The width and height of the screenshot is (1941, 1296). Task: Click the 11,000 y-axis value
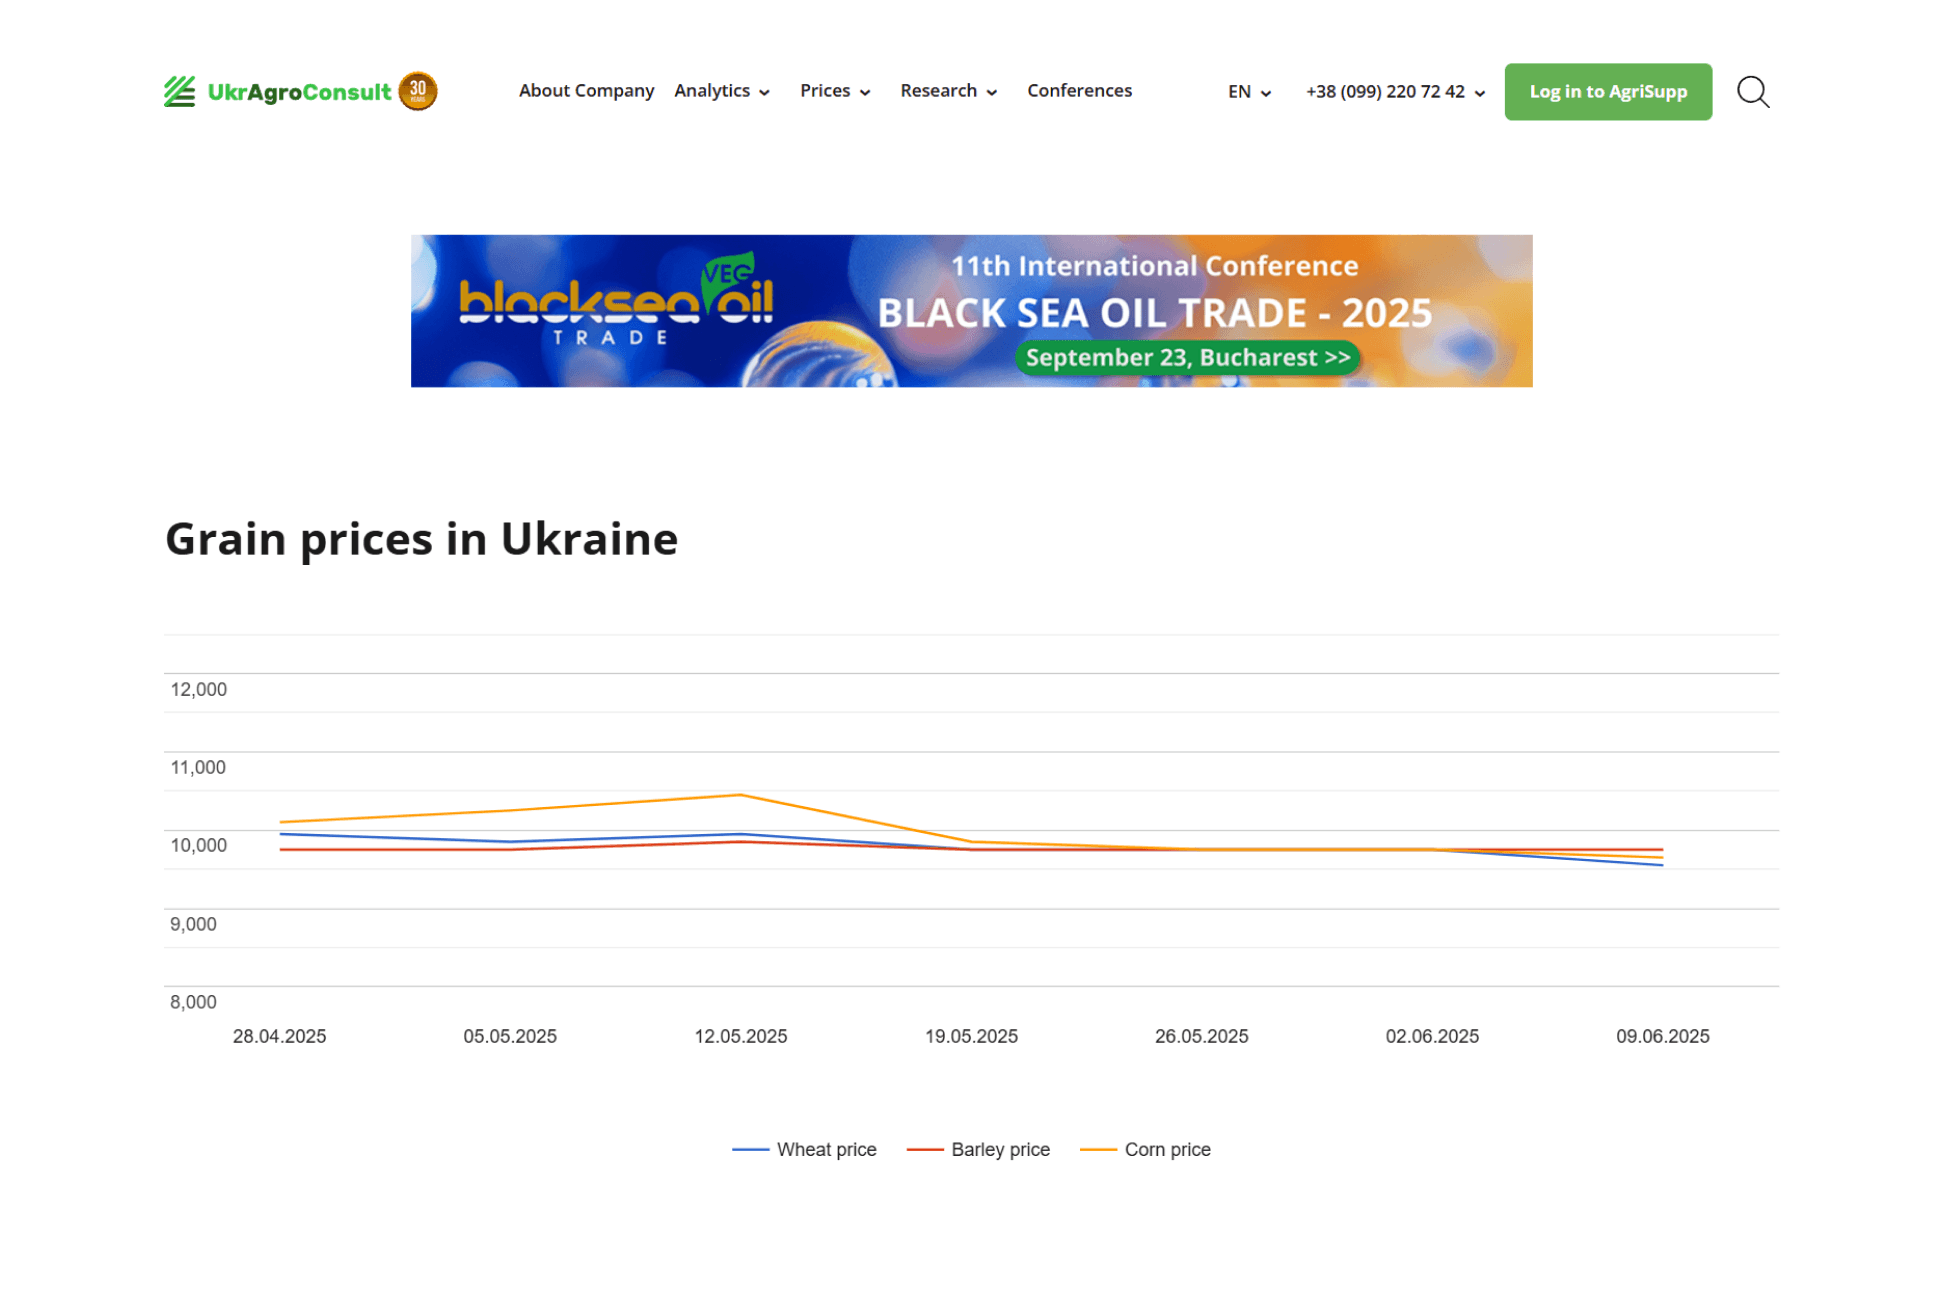[198, 768]
